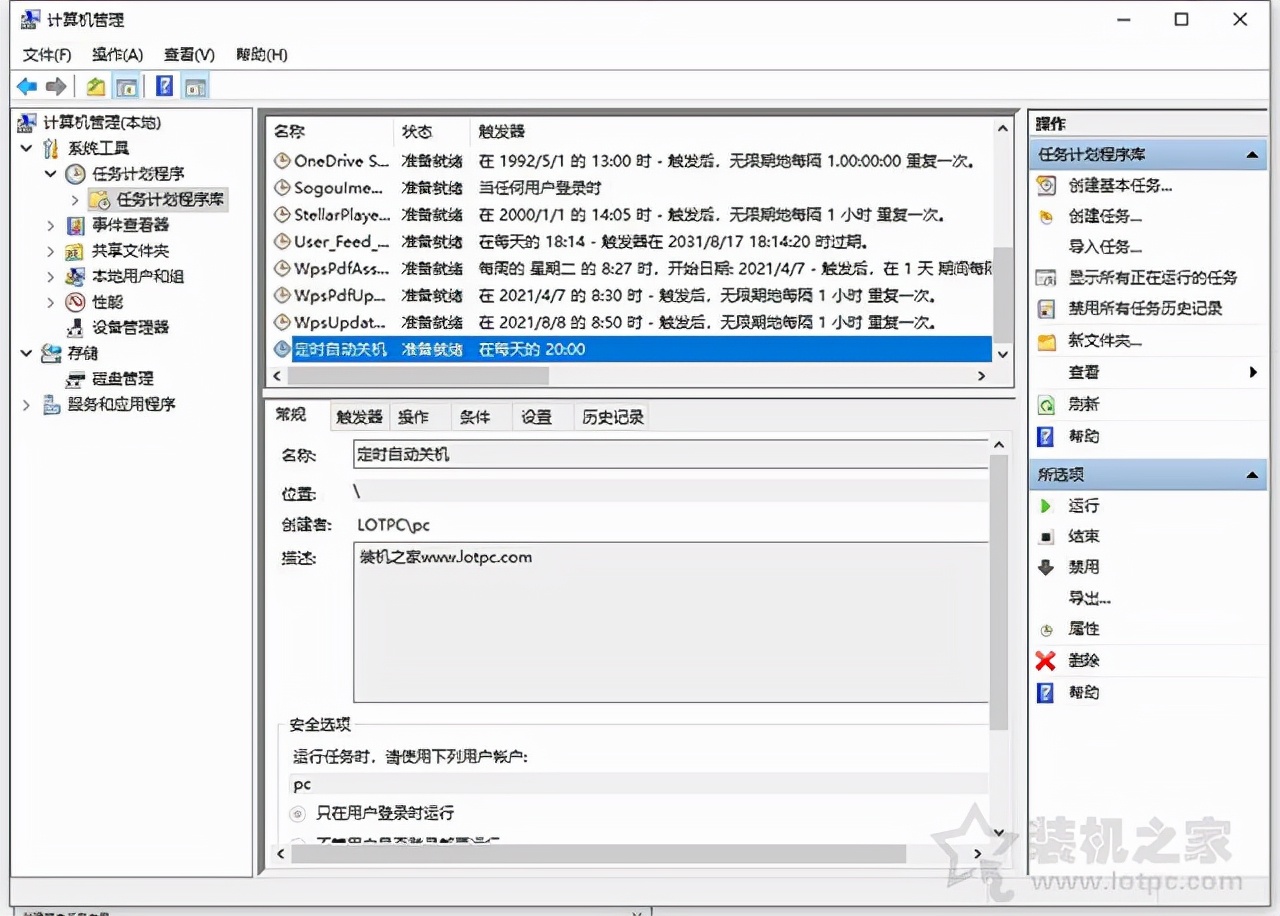Viewport: 1280px width, 916px height.
Task: Expand the 任务计划程序库 tree node
Action: 75,200
